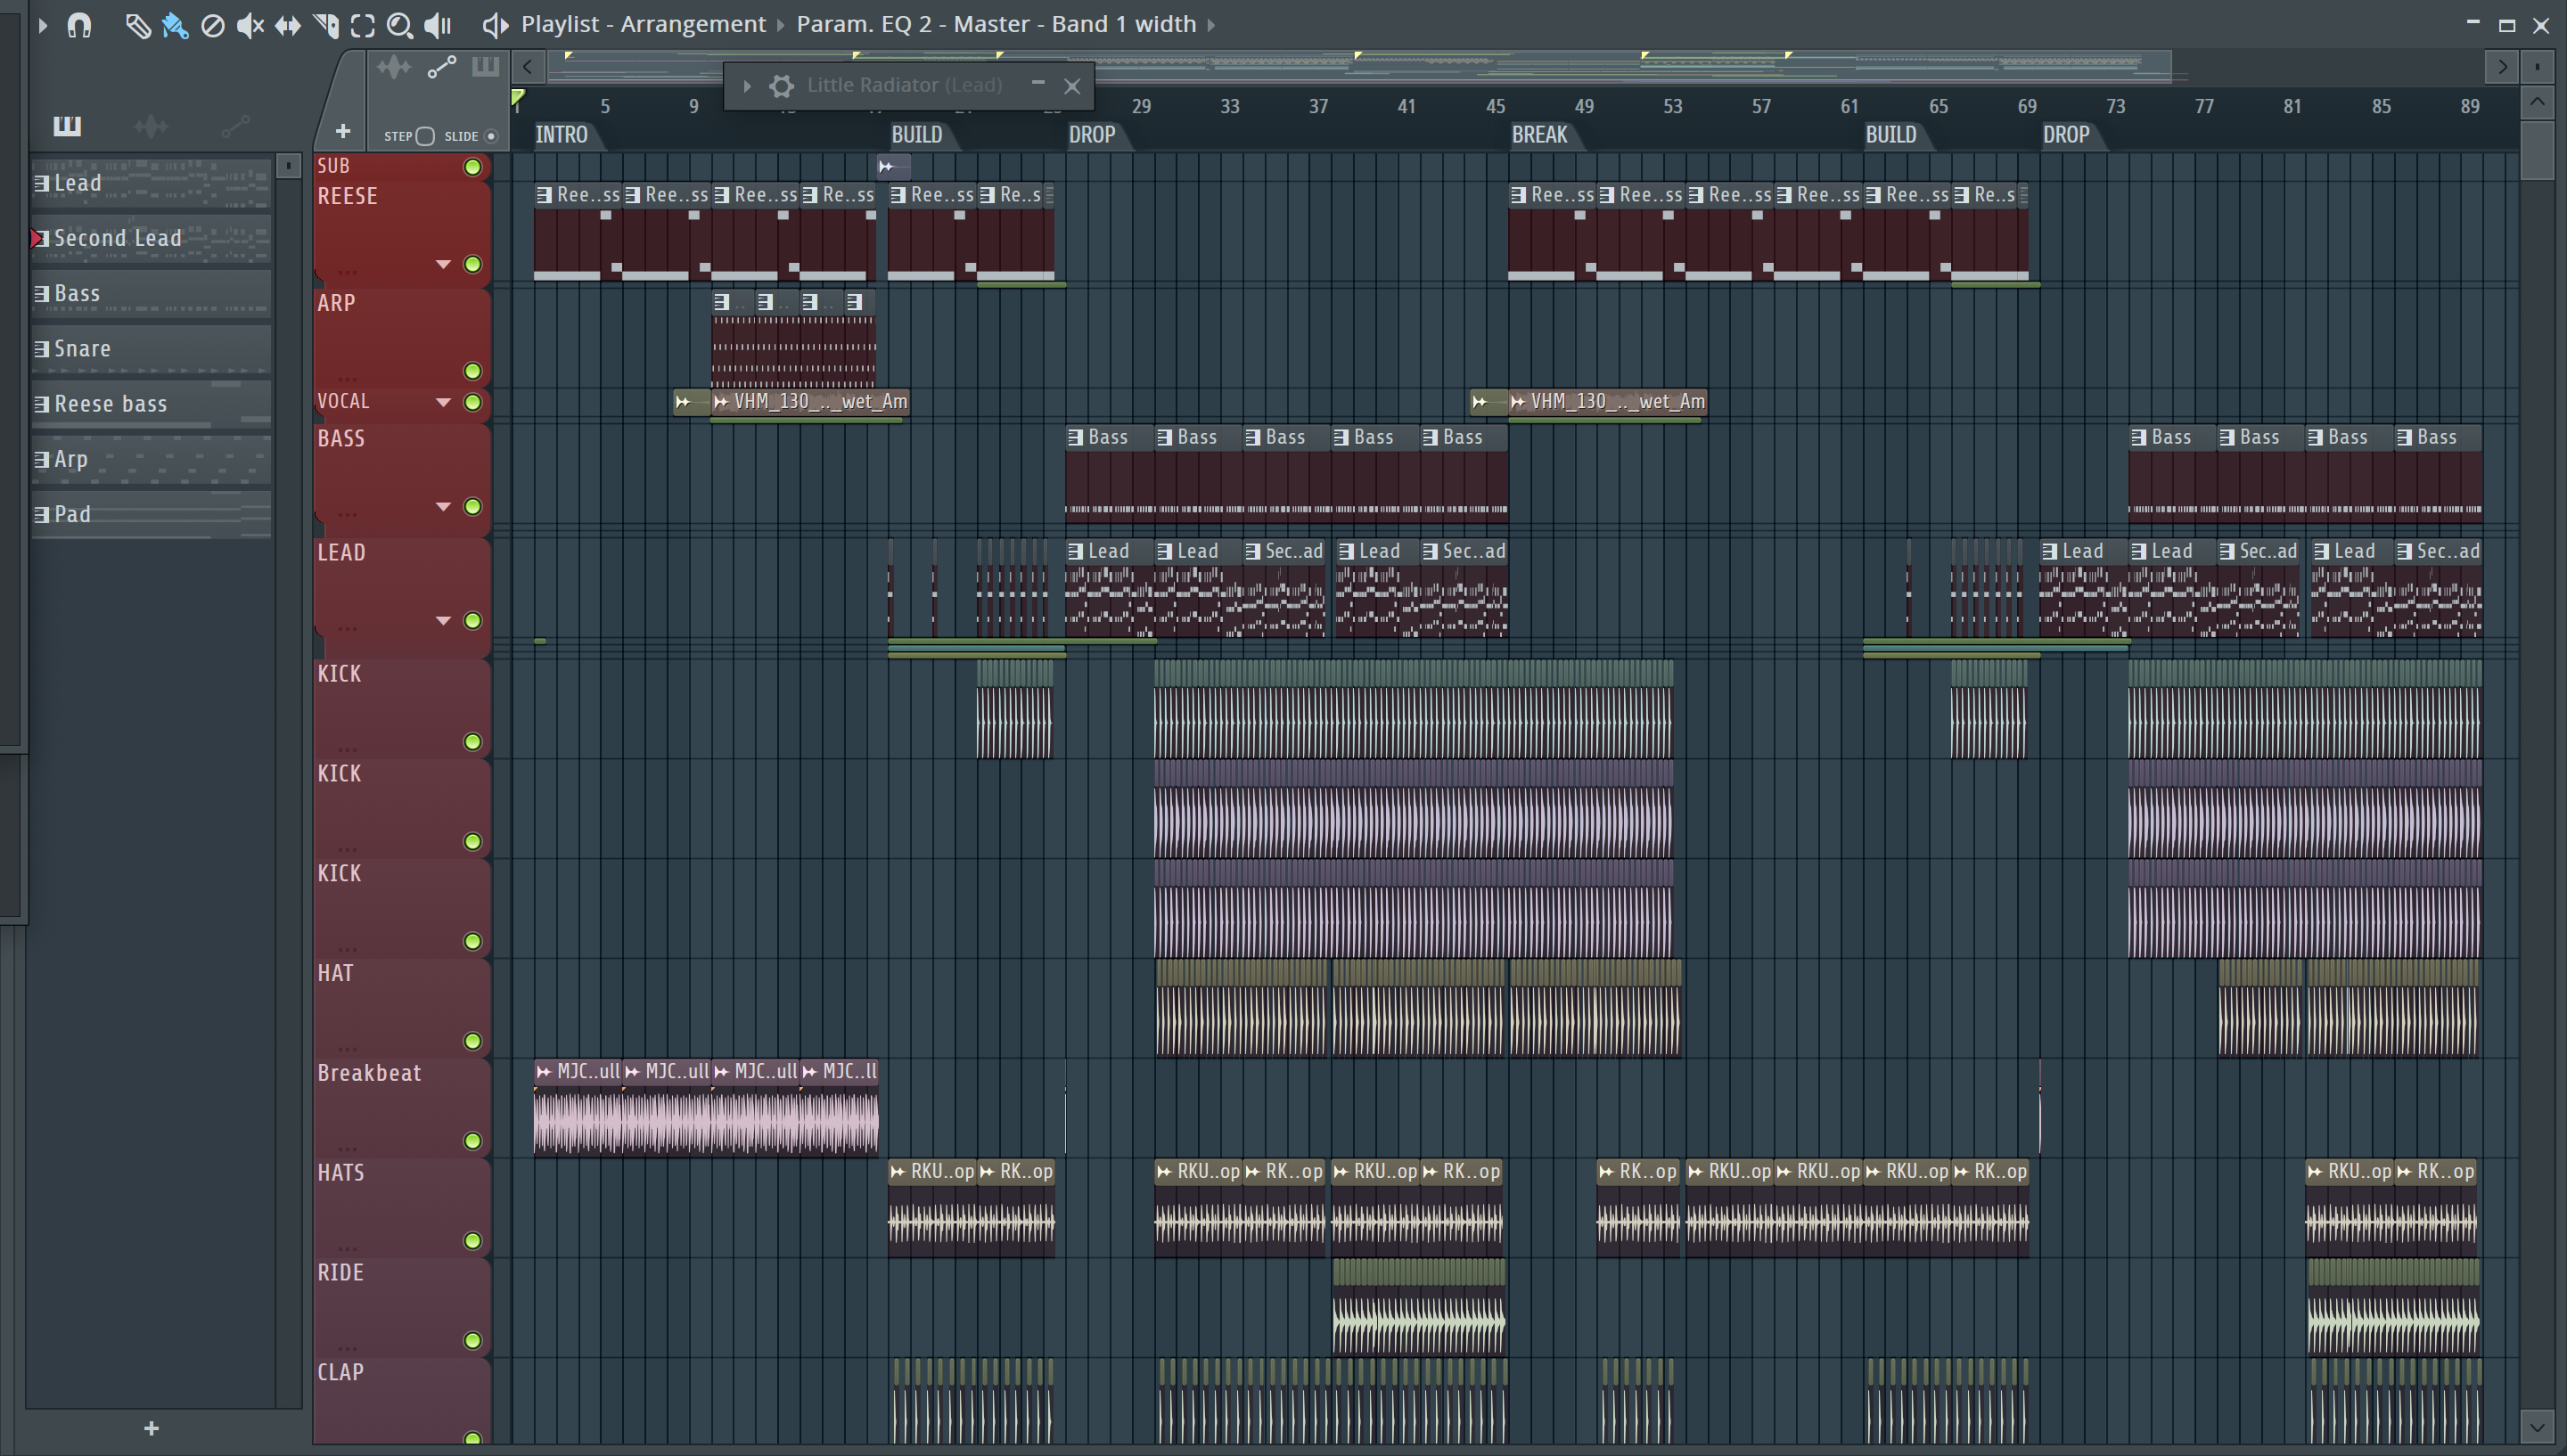The image size is (2567, 1456).
Task: Mute the HAT track
Action: [473, 1040]
